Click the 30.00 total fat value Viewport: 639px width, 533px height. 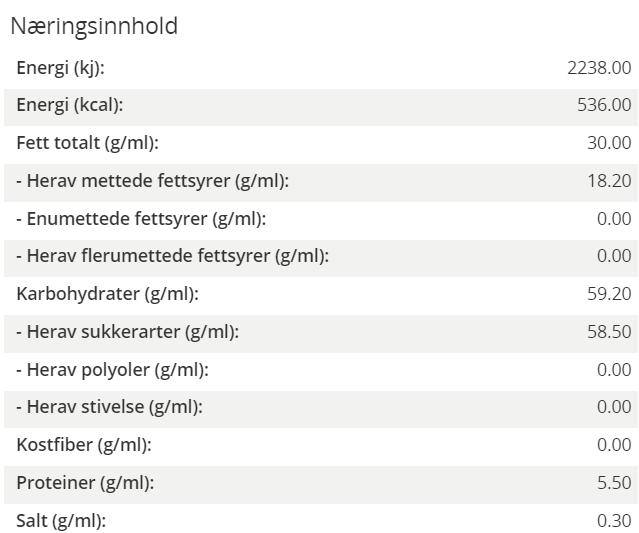tap(609, 143)
